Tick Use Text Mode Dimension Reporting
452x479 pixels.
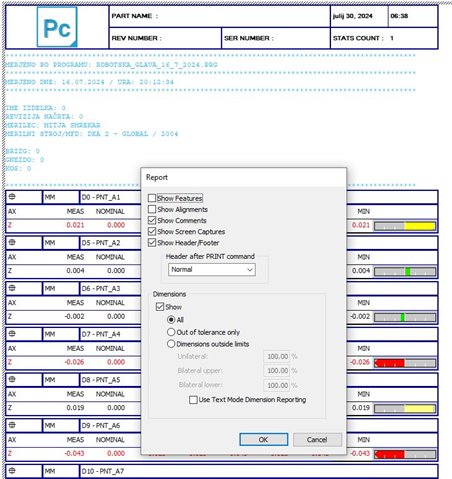(x=193, y=400)
